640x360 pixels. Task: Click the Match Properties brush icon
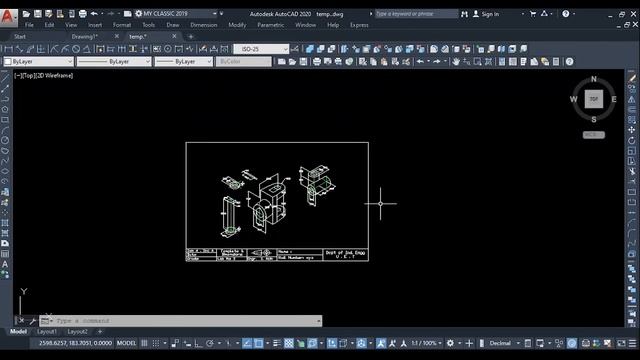pyautogui.click(x=406, y=62)
